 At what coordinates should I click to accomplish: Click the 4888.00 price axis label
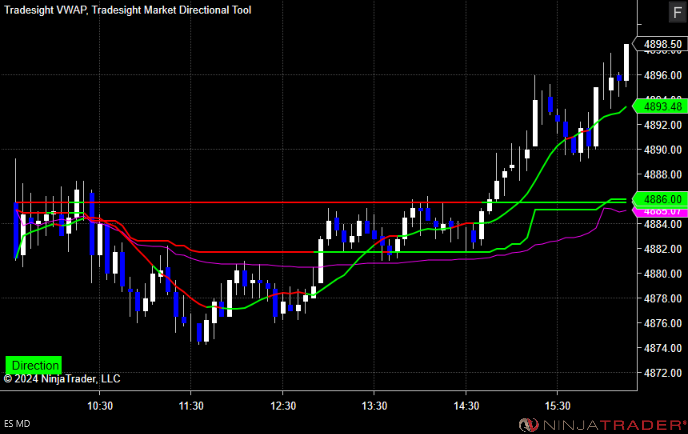coord(663,175)
